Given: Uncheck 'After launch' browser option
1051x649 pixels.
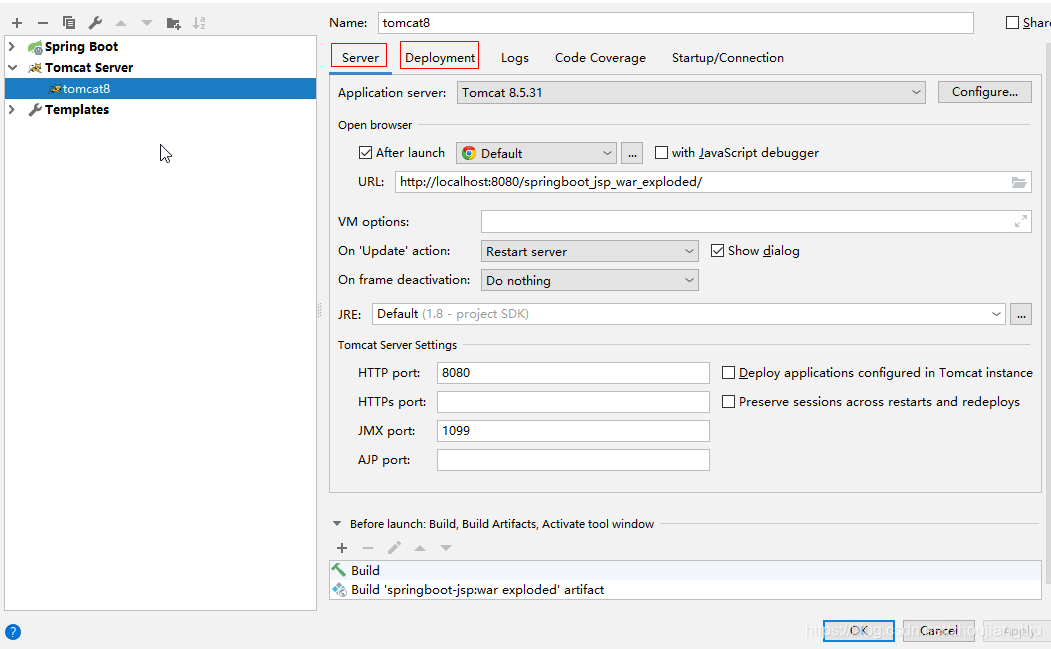Looking at the screenshot, I should (366, 152).
